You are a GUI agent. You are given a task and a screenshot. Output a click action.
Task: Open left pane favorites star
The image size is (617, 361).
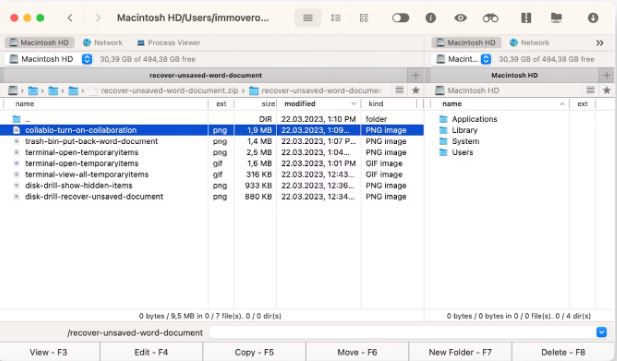(416, 90)
